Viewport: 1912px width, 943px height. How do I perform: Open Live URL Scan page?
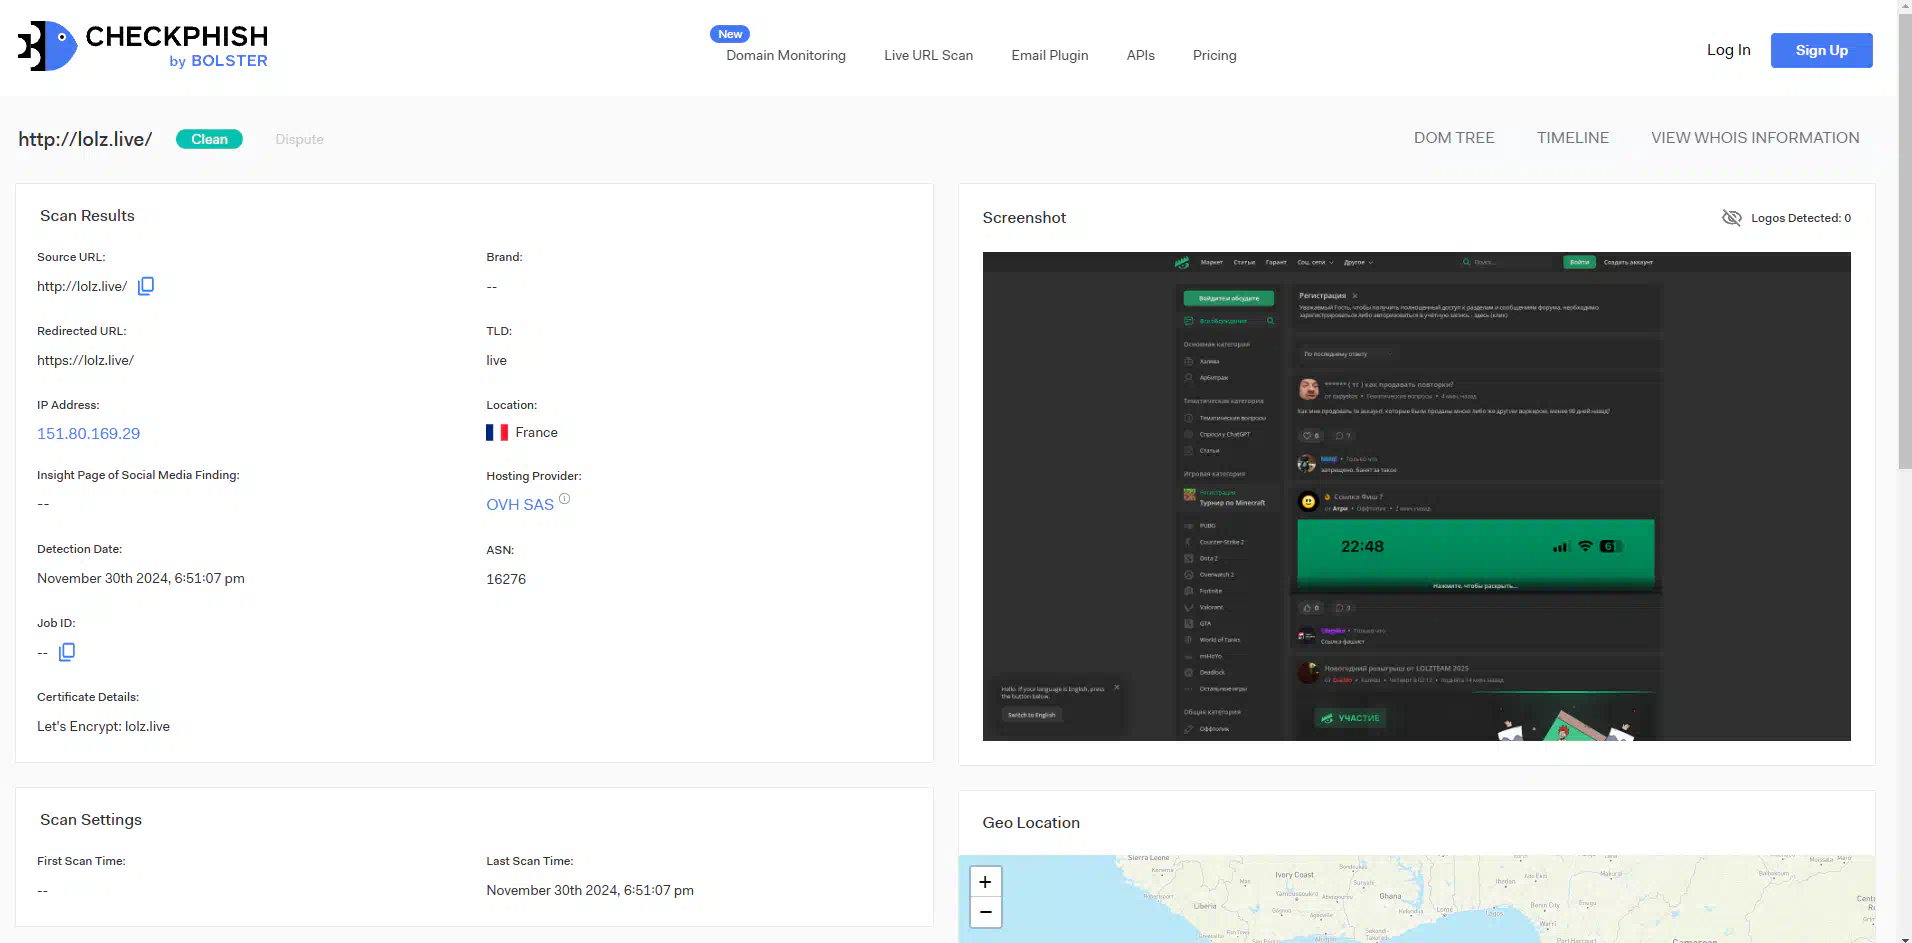928,55
